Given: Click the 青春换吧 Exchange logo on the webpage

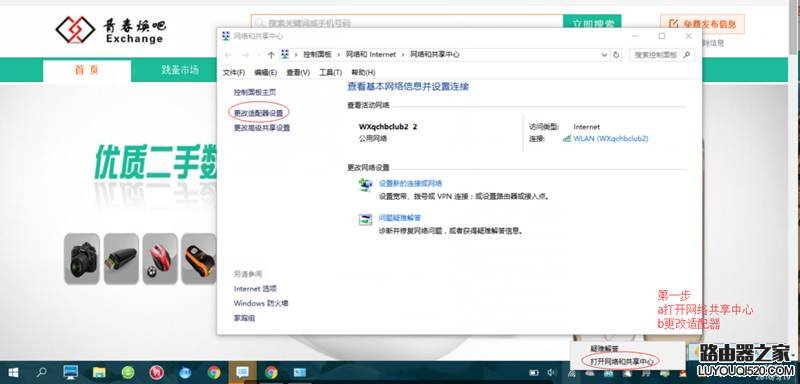Looking at the screenshot, I should (x=110, y=30).
